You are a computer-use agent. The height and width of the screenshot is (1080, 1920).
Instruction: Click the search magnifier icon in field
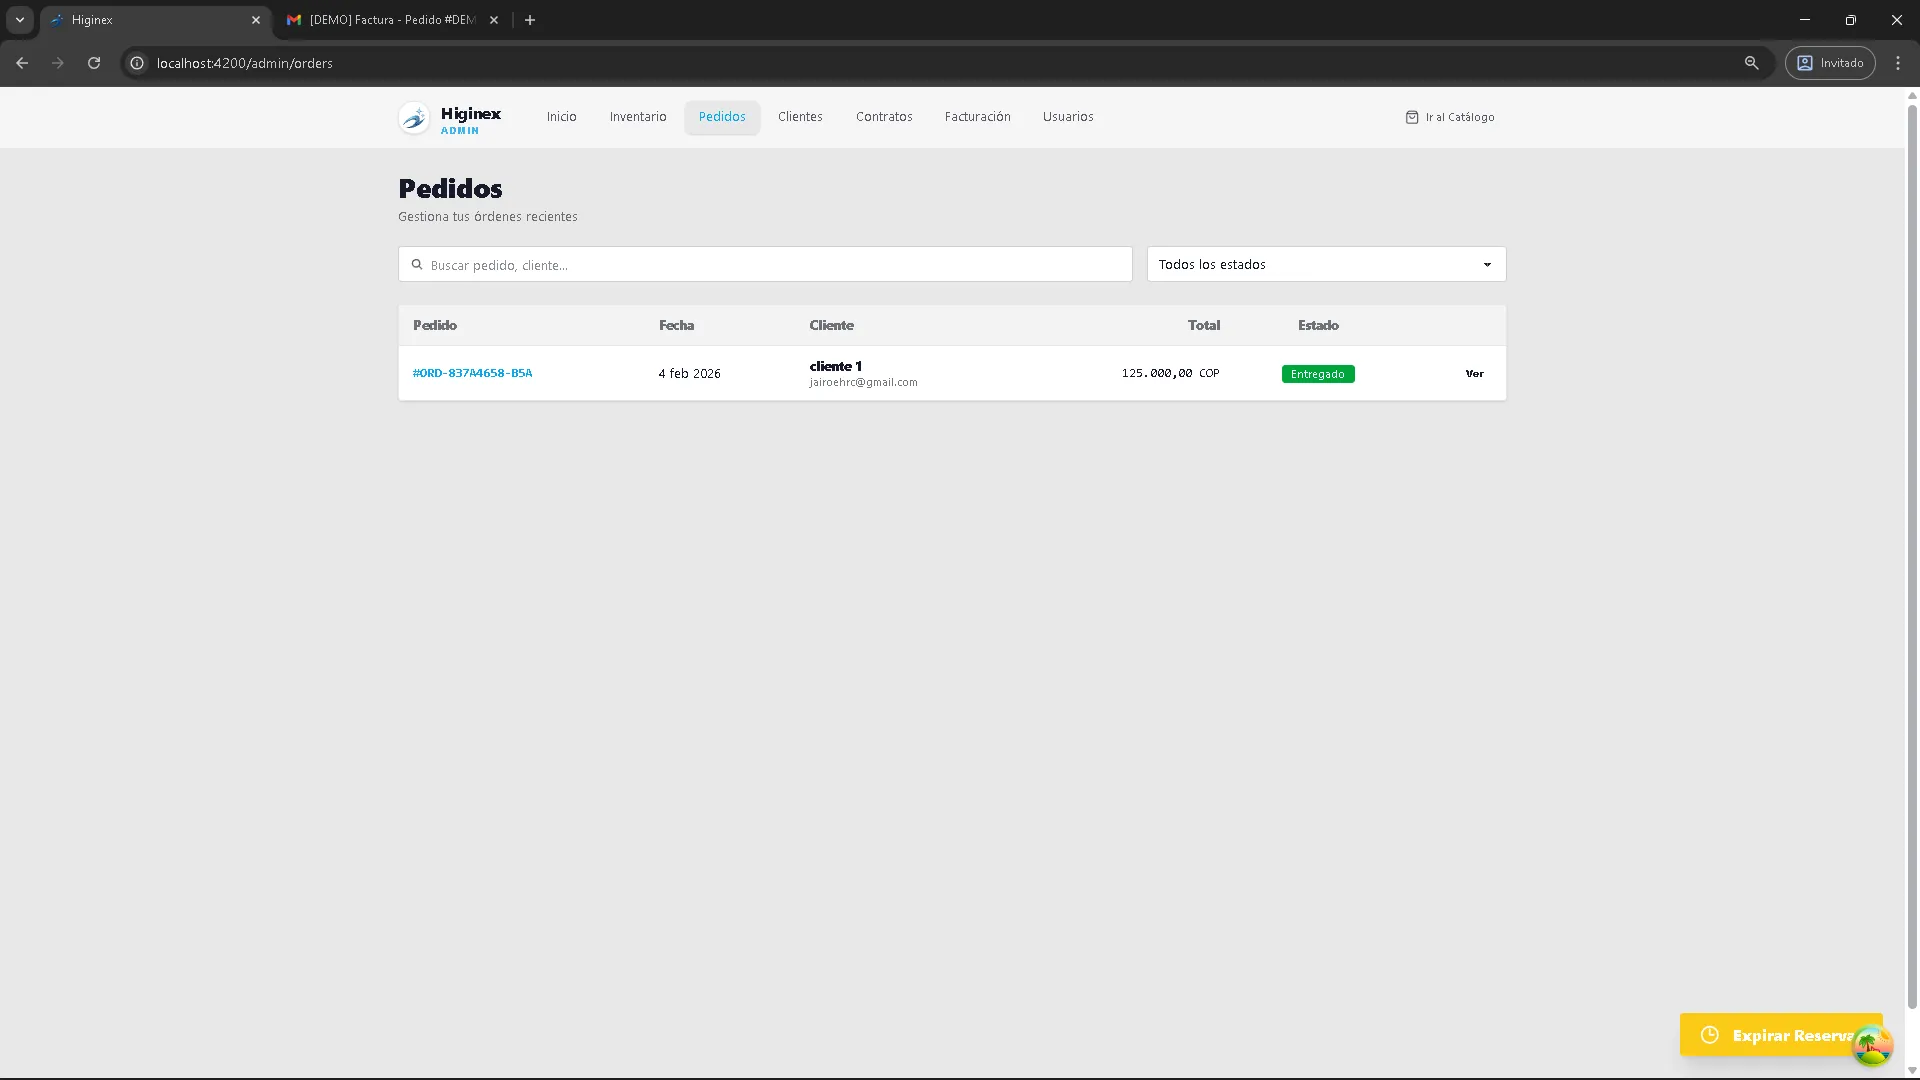point(417,265)
